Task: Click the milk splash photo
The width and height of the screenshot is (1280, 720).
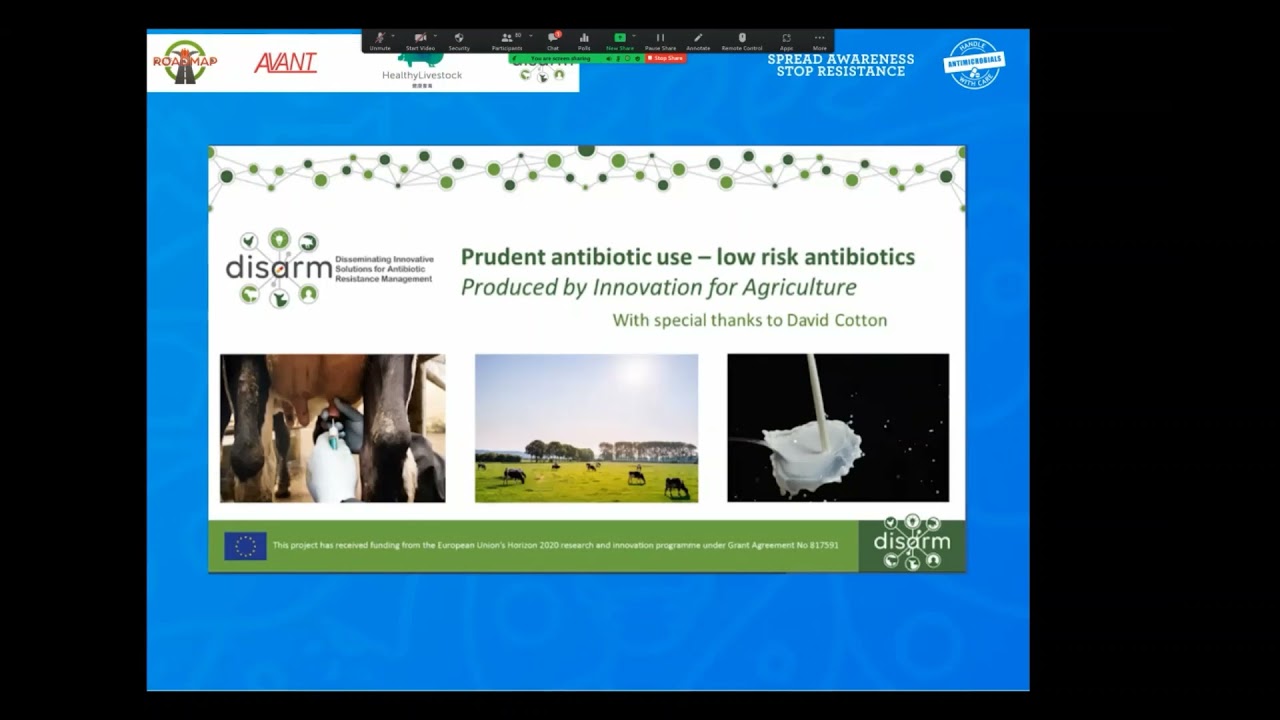Action: (x=838, y=428)
